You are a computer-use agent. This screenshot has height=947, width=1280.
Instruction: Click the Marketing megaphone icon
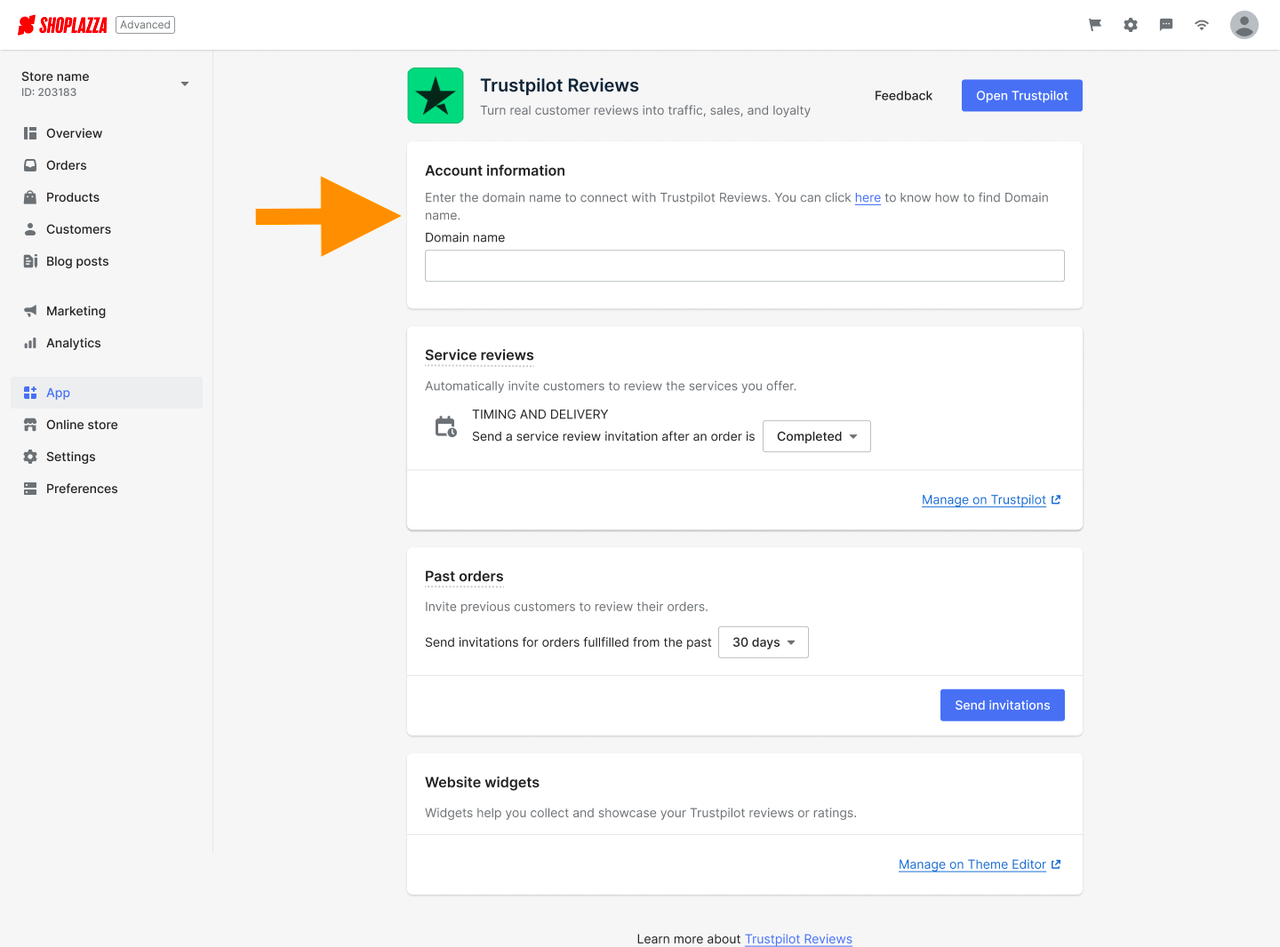point(30,311)
